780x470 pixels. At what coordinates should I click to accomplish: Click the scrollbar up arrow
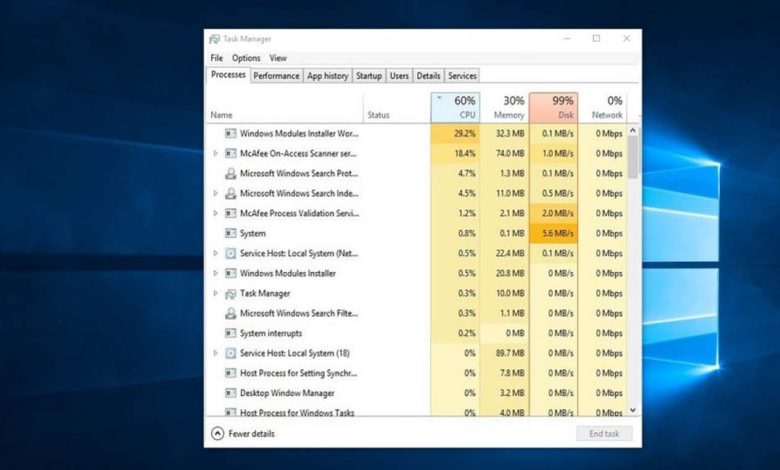(x=633, y=130)
